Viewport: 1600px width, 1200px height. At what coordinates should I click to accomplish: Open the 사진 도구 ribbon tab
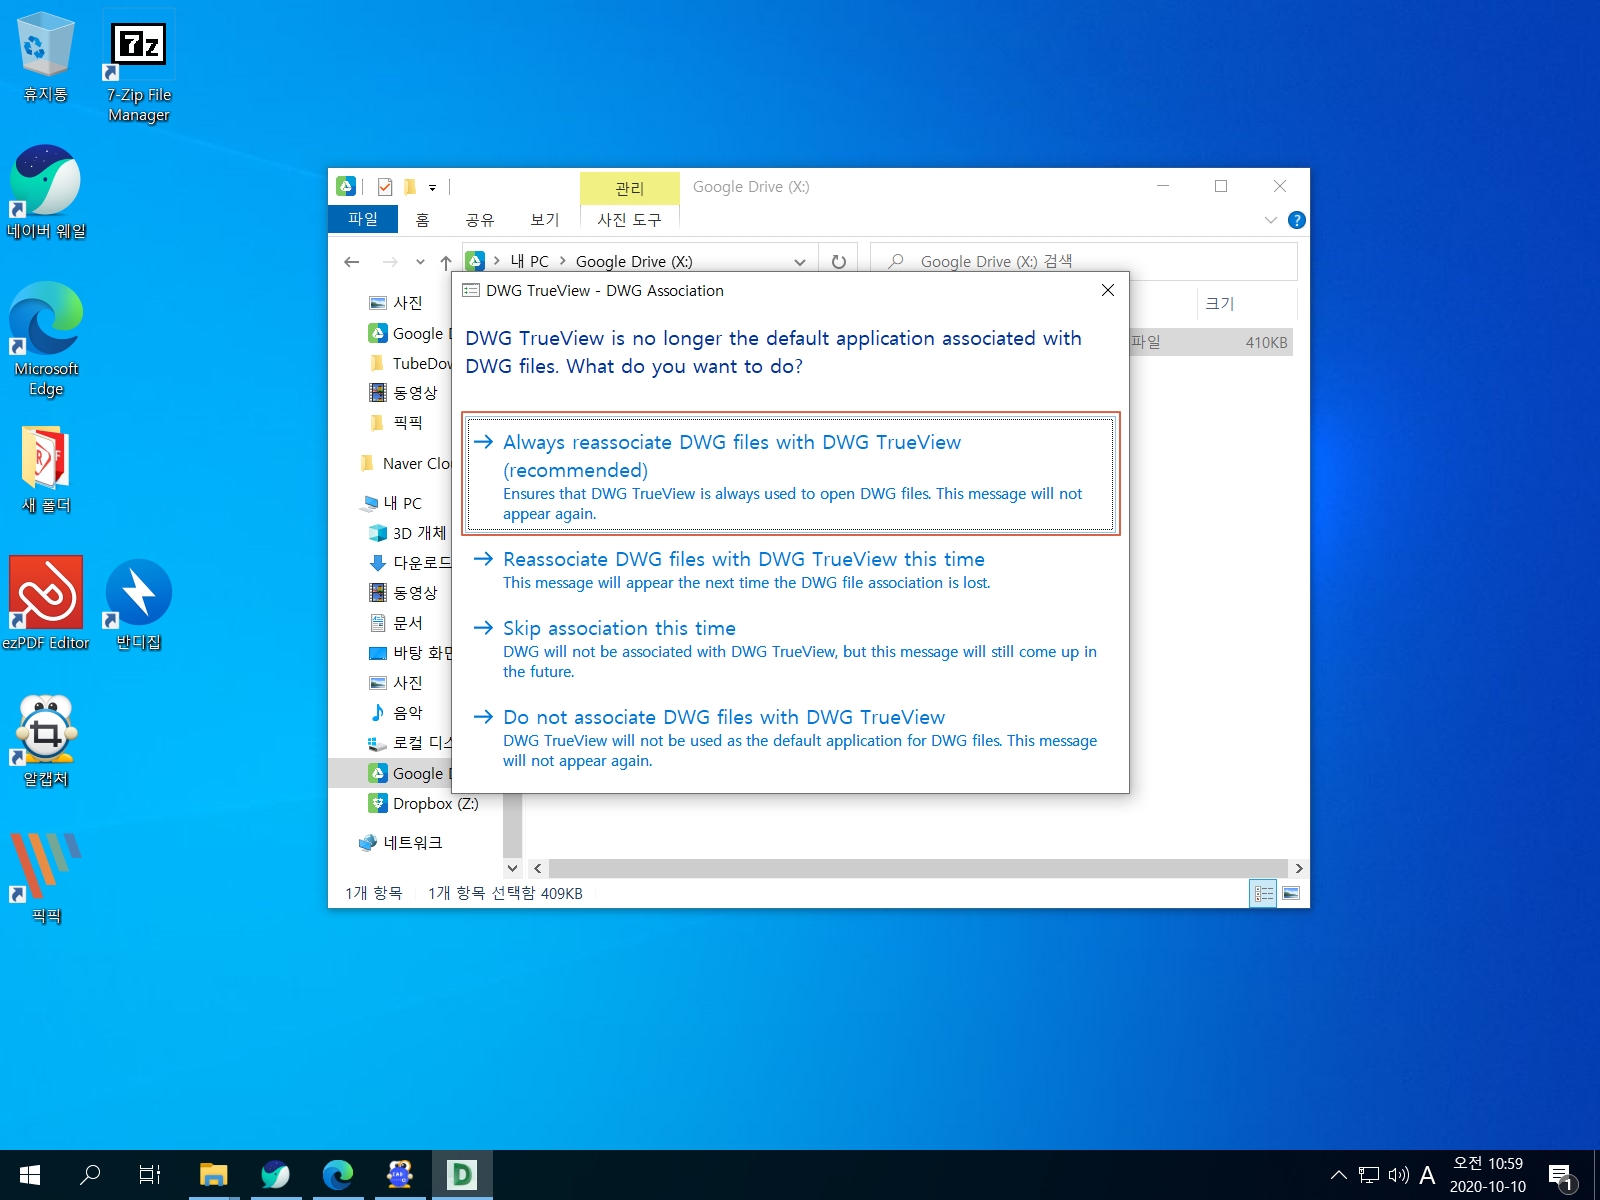629,219
